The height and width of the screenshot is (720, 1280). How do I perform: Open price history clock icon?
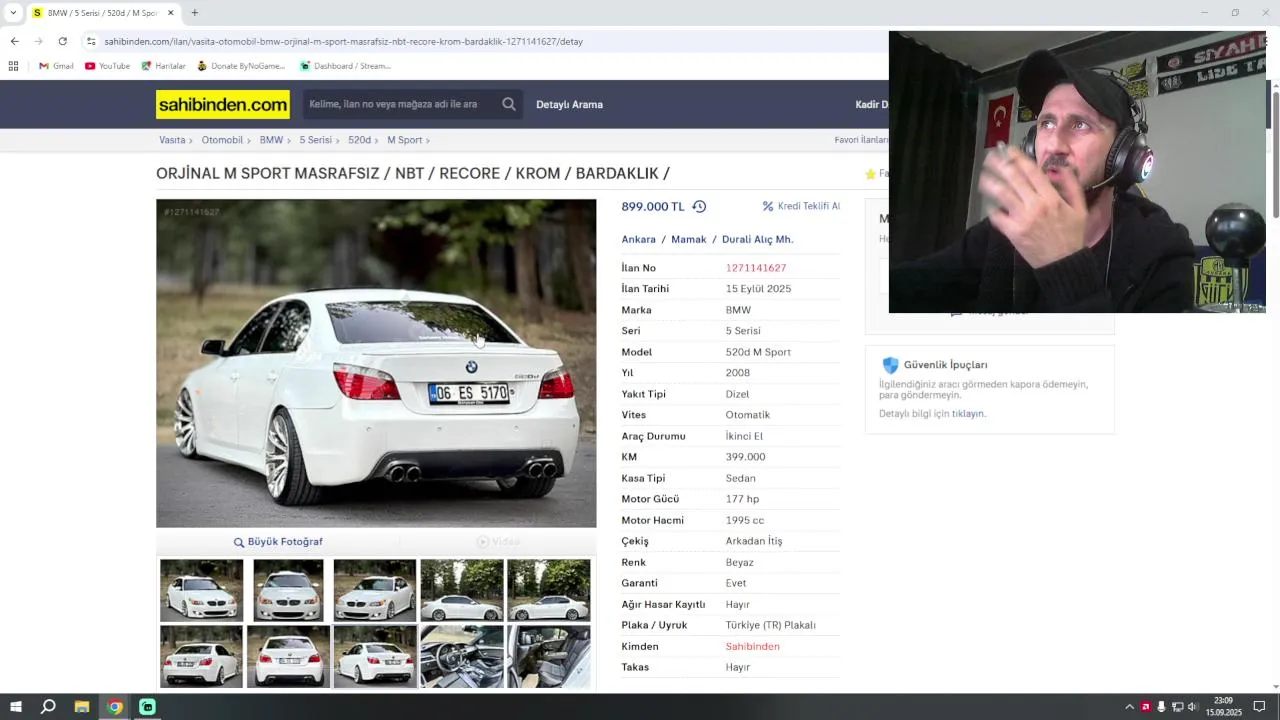pos(699,206)
